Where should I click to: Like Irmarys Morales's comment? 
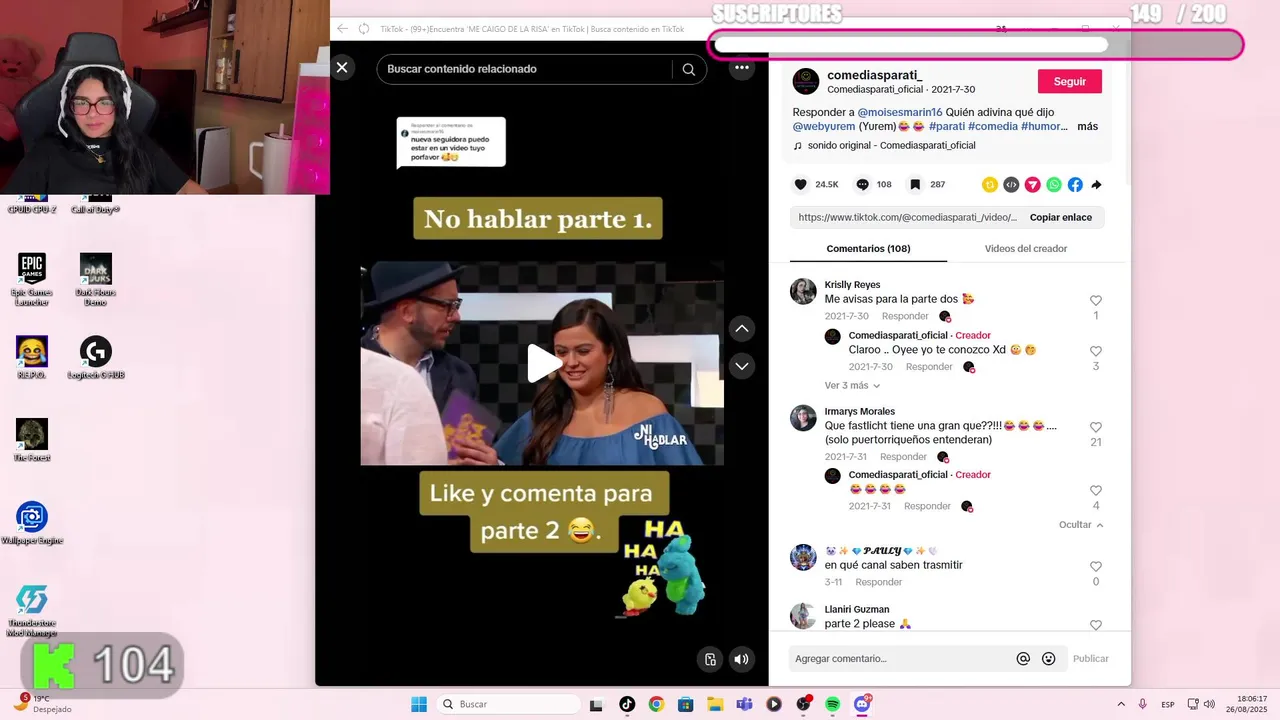1095,428
